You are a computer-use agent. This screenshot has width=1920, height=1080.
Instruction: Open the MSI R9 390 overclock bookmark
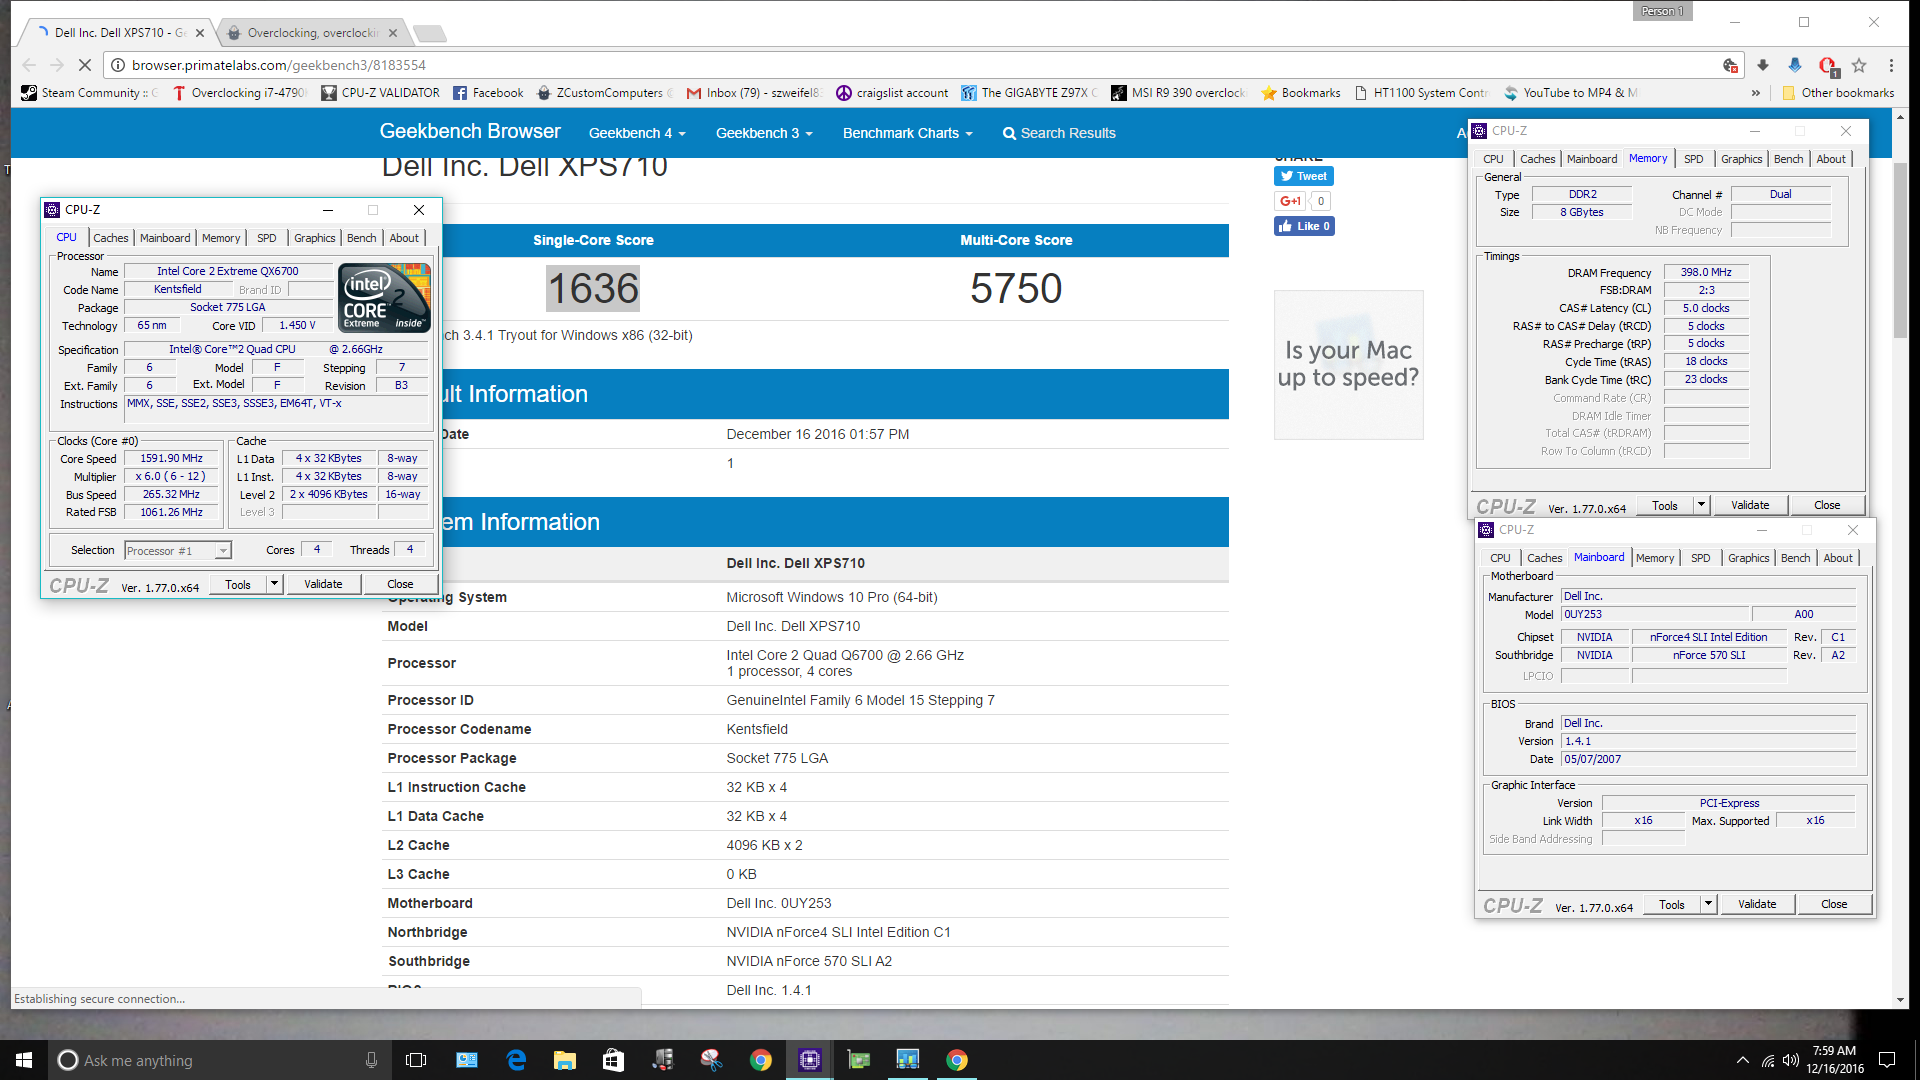click(x=1178, y=93)
